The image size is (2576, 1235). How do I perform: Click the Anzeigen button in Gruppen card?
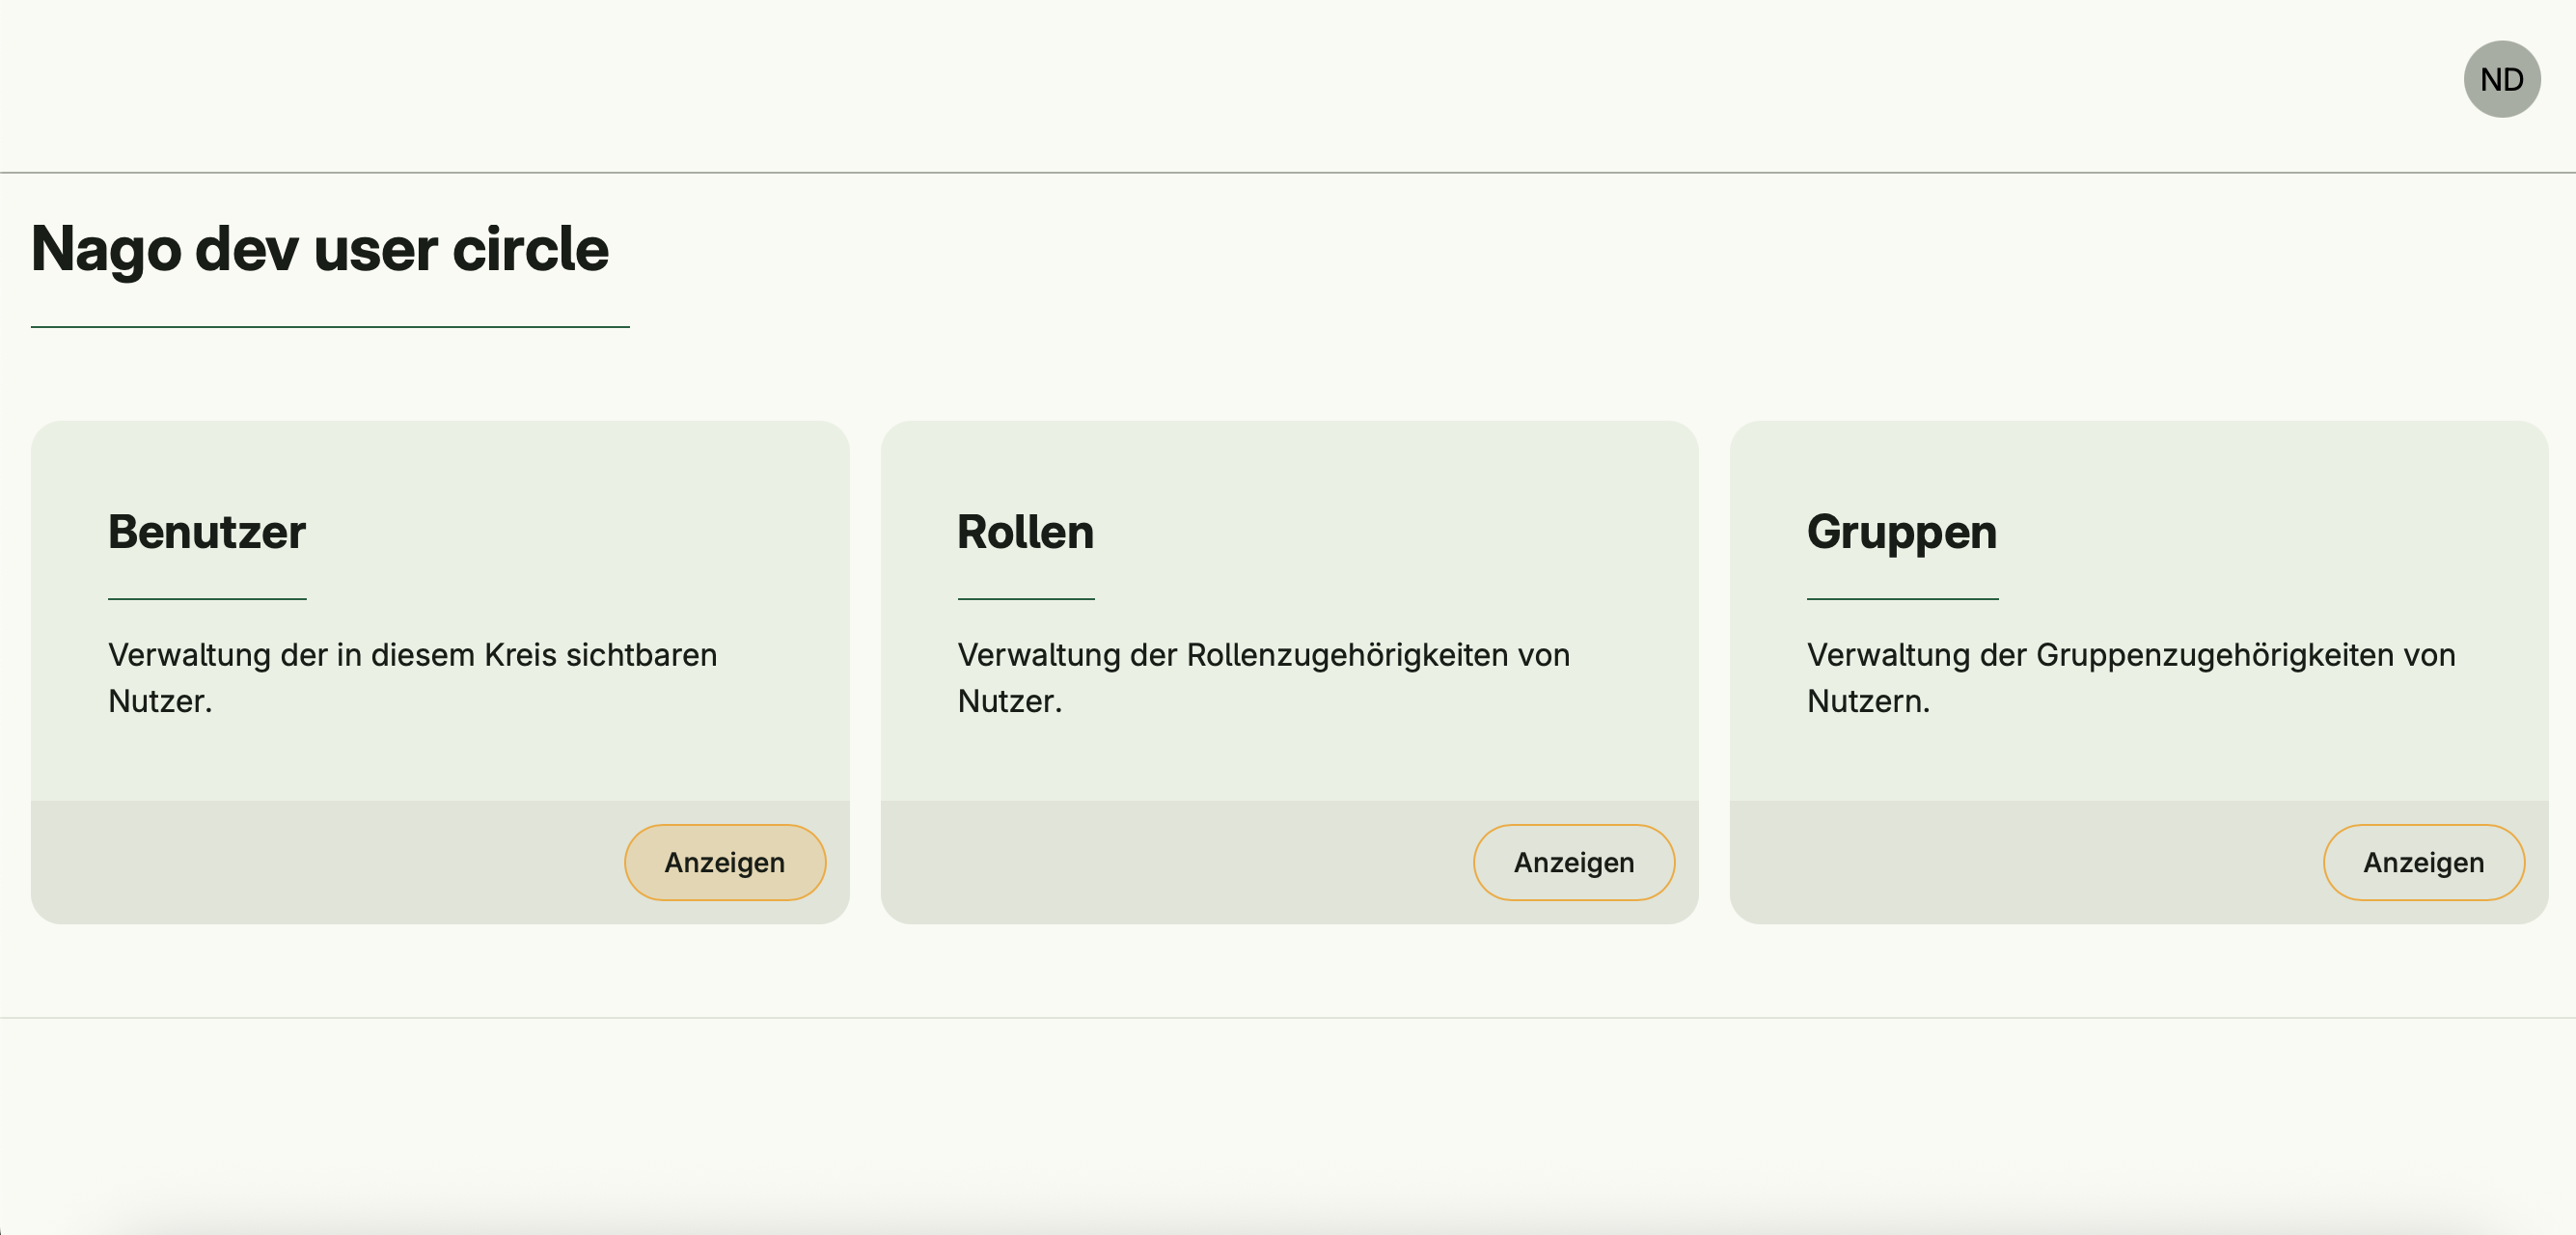pos(2423,862)
